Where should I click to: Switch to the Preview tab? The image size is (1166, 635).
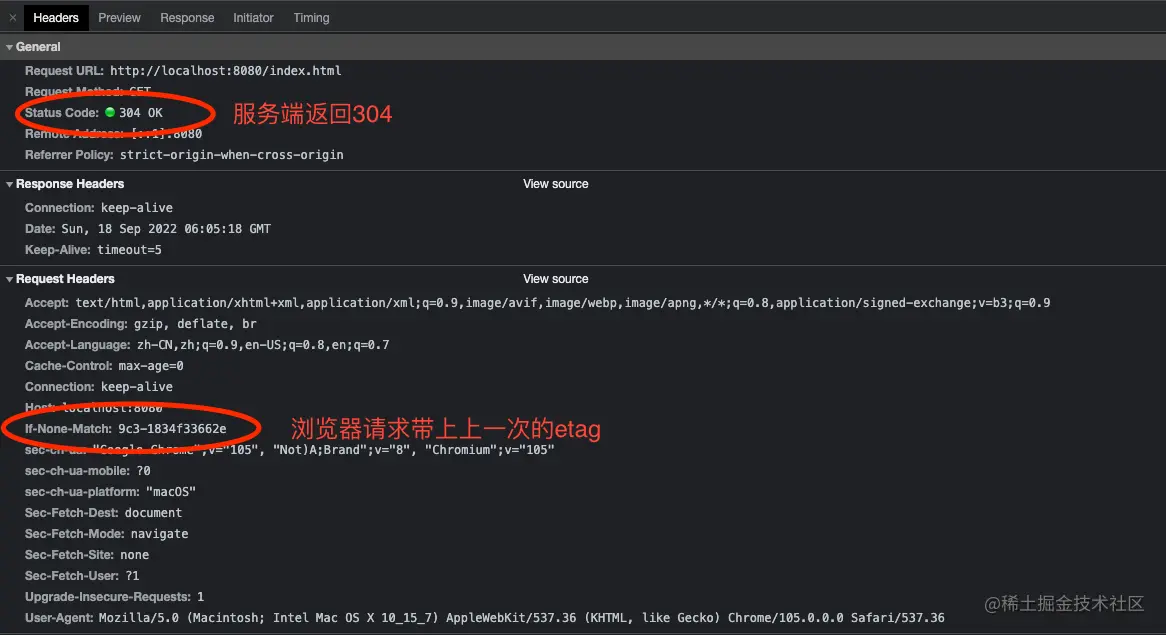(x=119, y=18)
